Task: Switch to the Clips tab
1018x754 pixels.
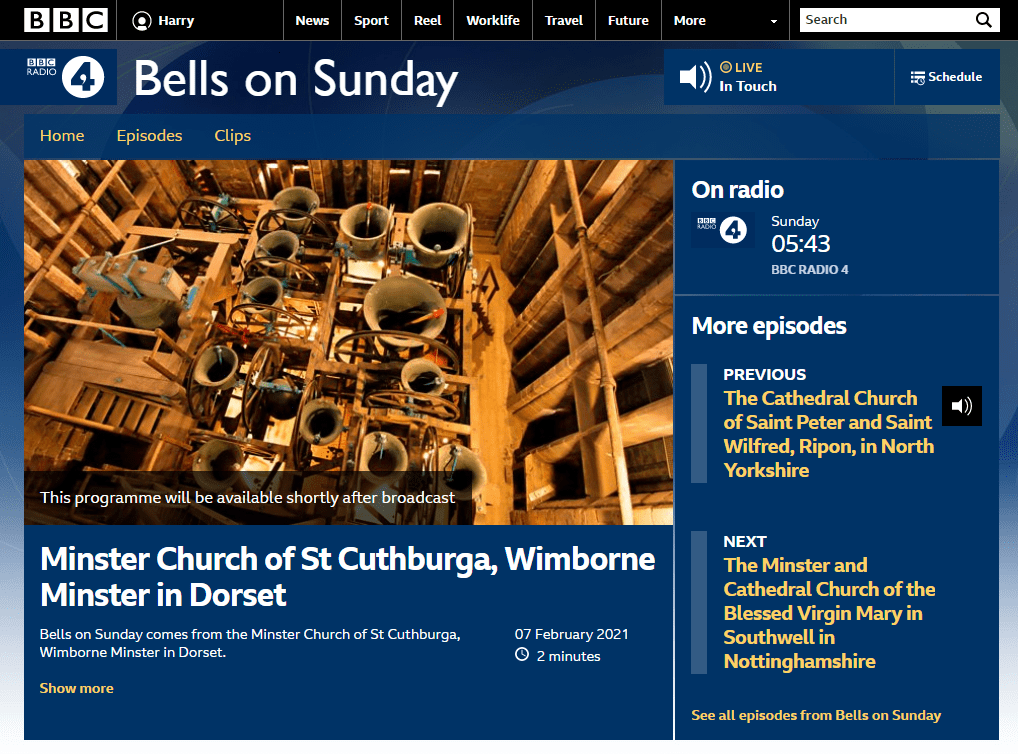Action: (x=232, y=136)
